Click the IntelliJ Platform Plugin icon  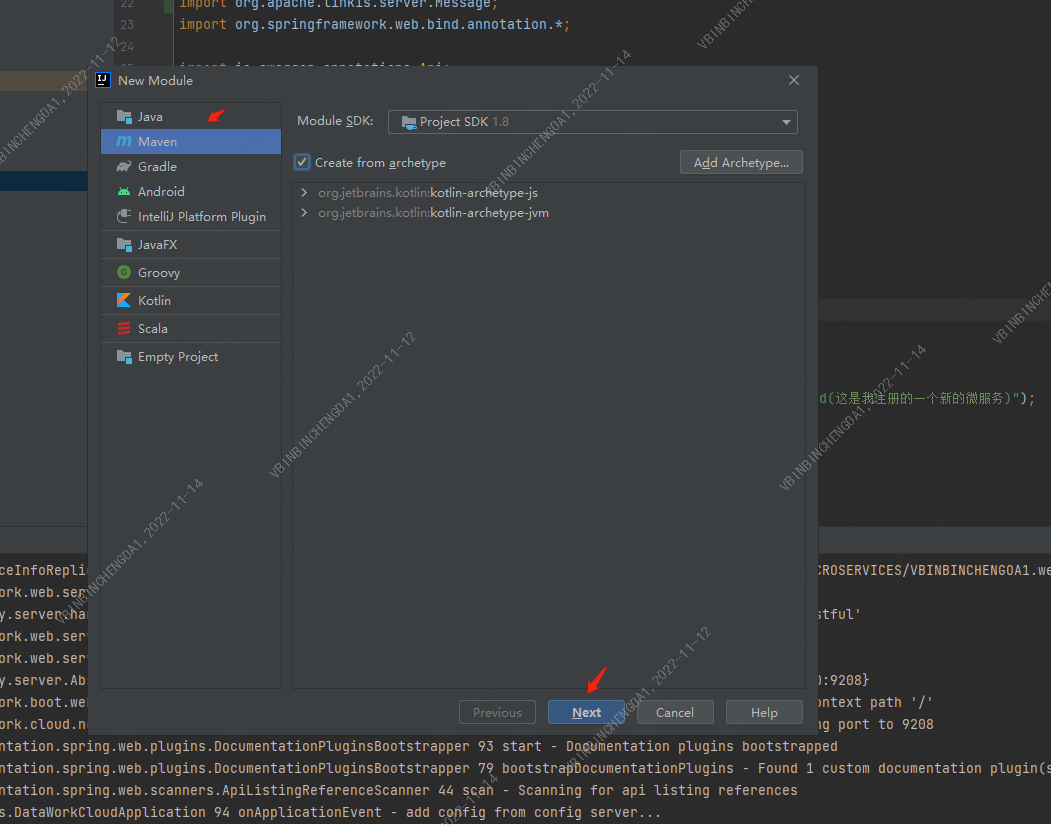(124, 217)
